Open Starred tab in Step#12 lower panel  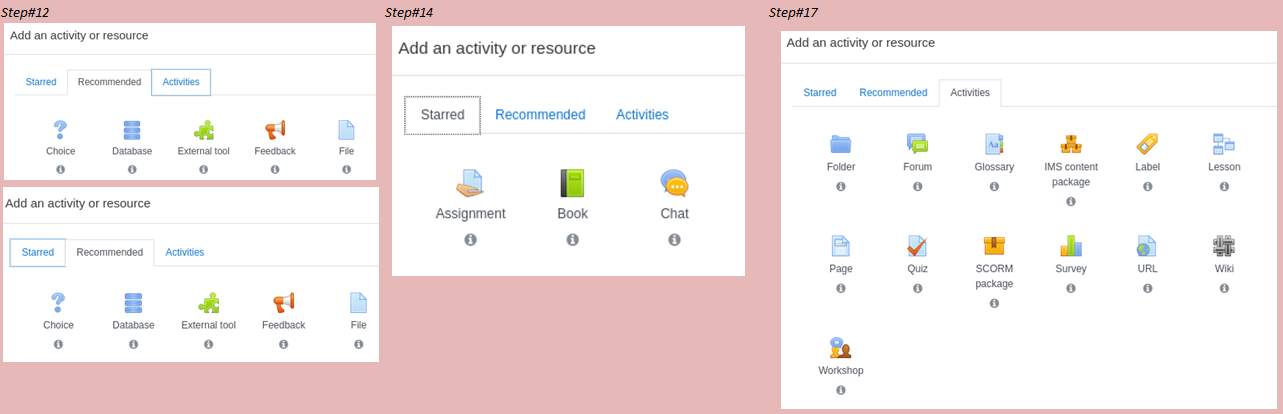pyautogui.click(x=38, y=252)
